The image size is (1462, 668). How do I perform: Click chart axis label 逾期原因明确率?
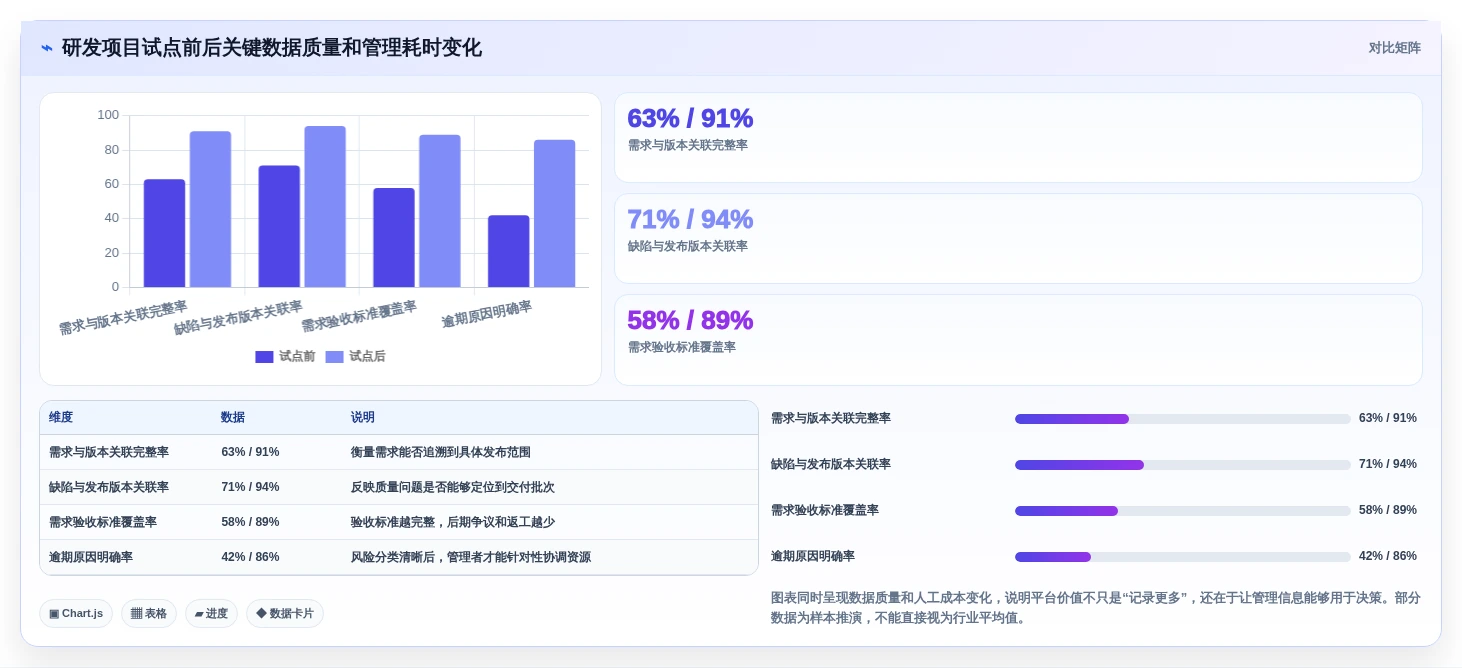tap(487, 314)
